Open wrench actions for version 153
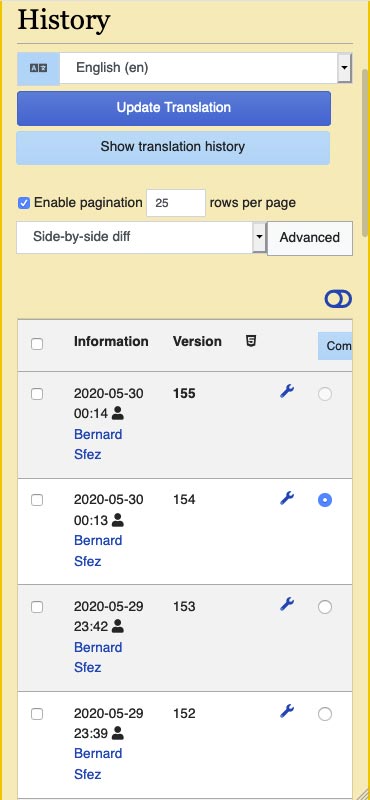 point(287,605)
